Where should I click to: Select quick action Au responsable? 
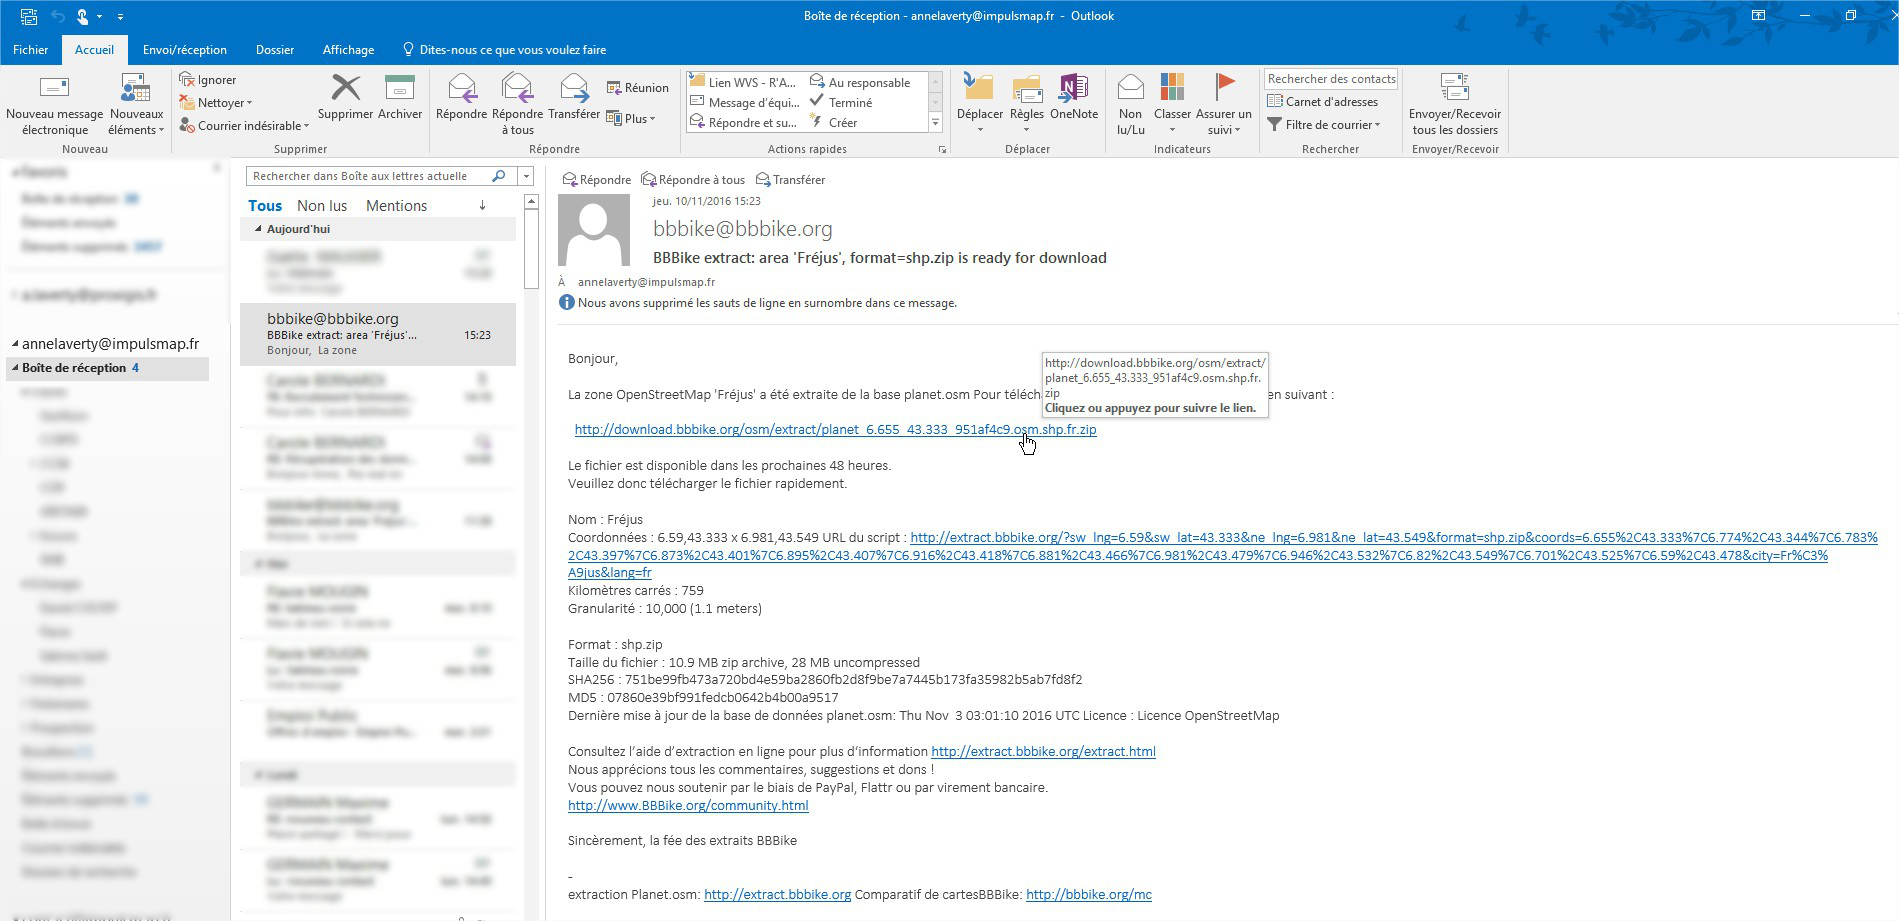click(861, 82)
